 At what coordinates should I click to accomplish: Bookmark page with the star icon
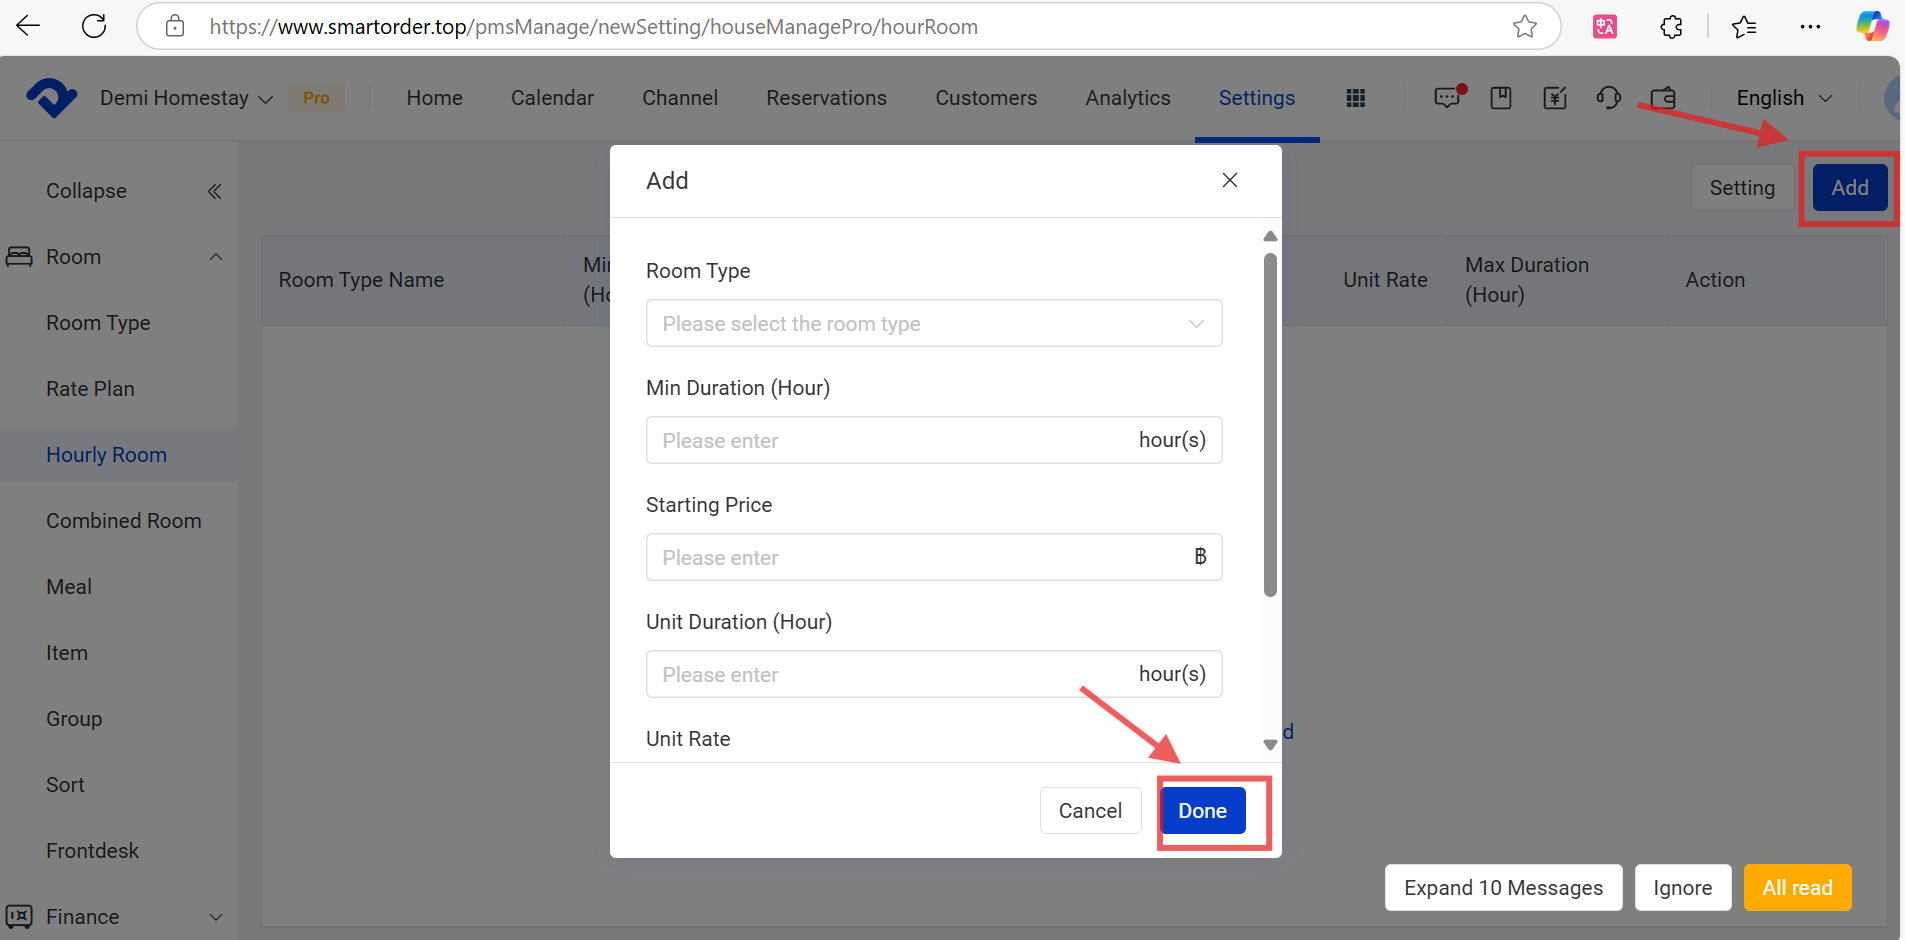tap(1524, 26)
